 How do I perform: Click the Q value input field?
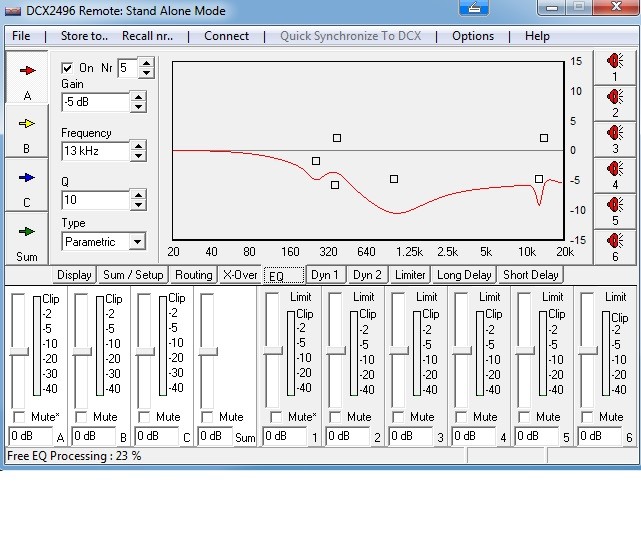(x=96, y=200)
